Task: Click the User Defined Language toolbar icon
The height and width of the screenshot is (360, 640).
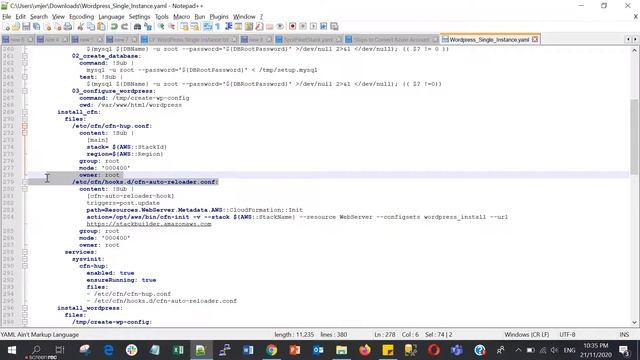Action: pyautogui.click(x=238, y=27)
